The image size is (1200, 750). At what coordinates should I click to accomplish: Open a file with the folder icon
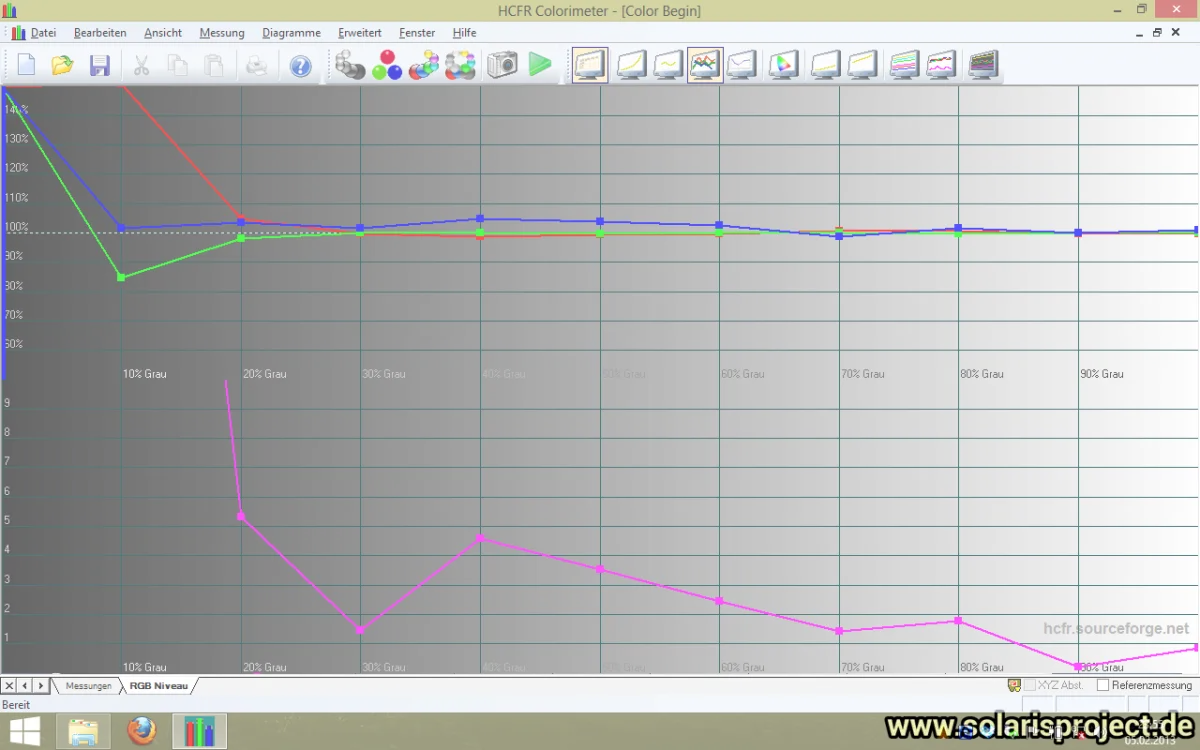pos(62,65)
